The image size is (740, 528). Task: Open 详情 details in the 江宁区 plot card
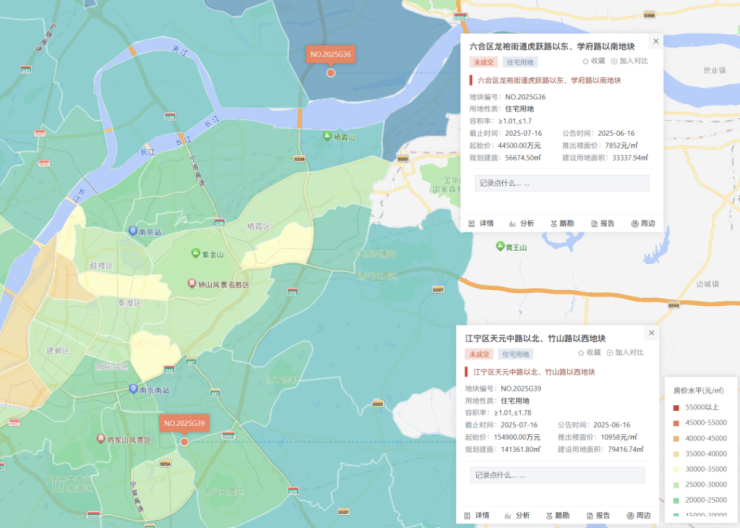(x=476, y=515)
